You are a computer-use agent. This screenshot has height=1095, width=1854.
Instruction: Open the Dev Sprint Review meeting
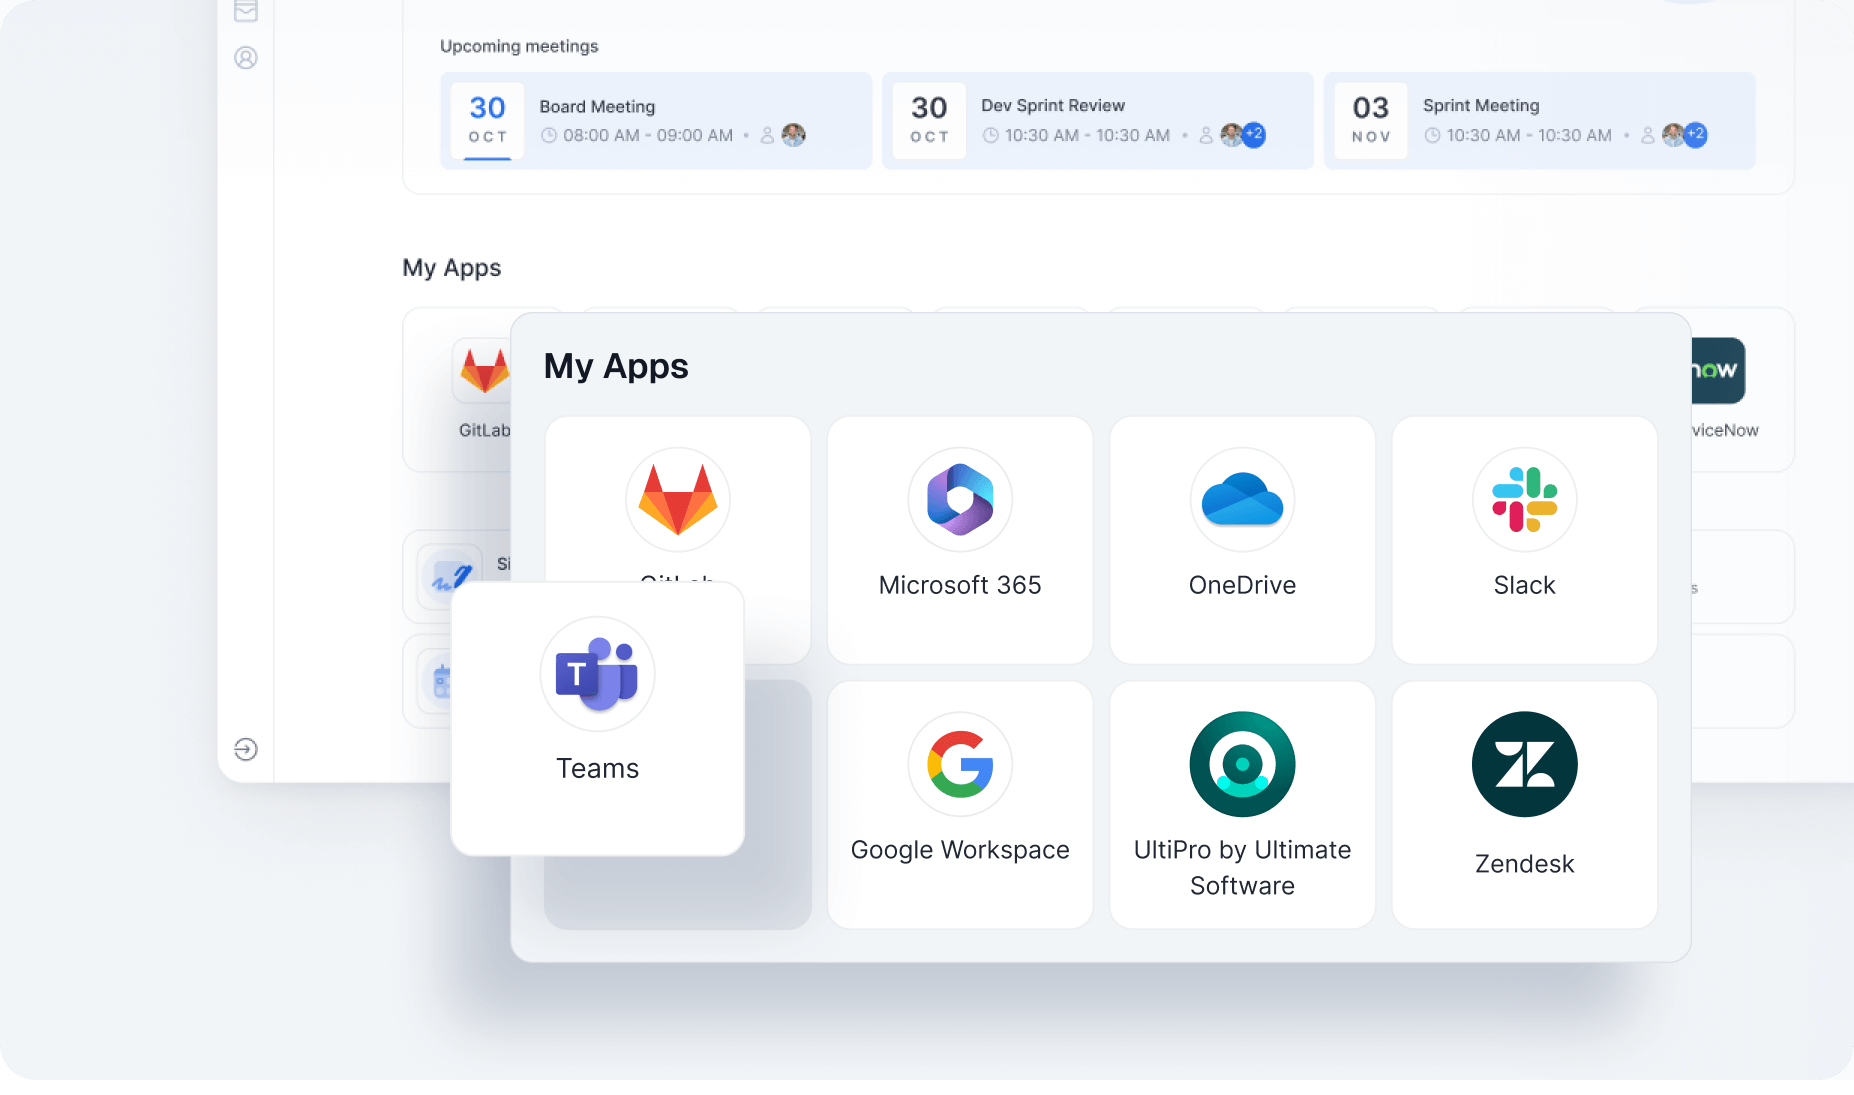pos(1097,120)
